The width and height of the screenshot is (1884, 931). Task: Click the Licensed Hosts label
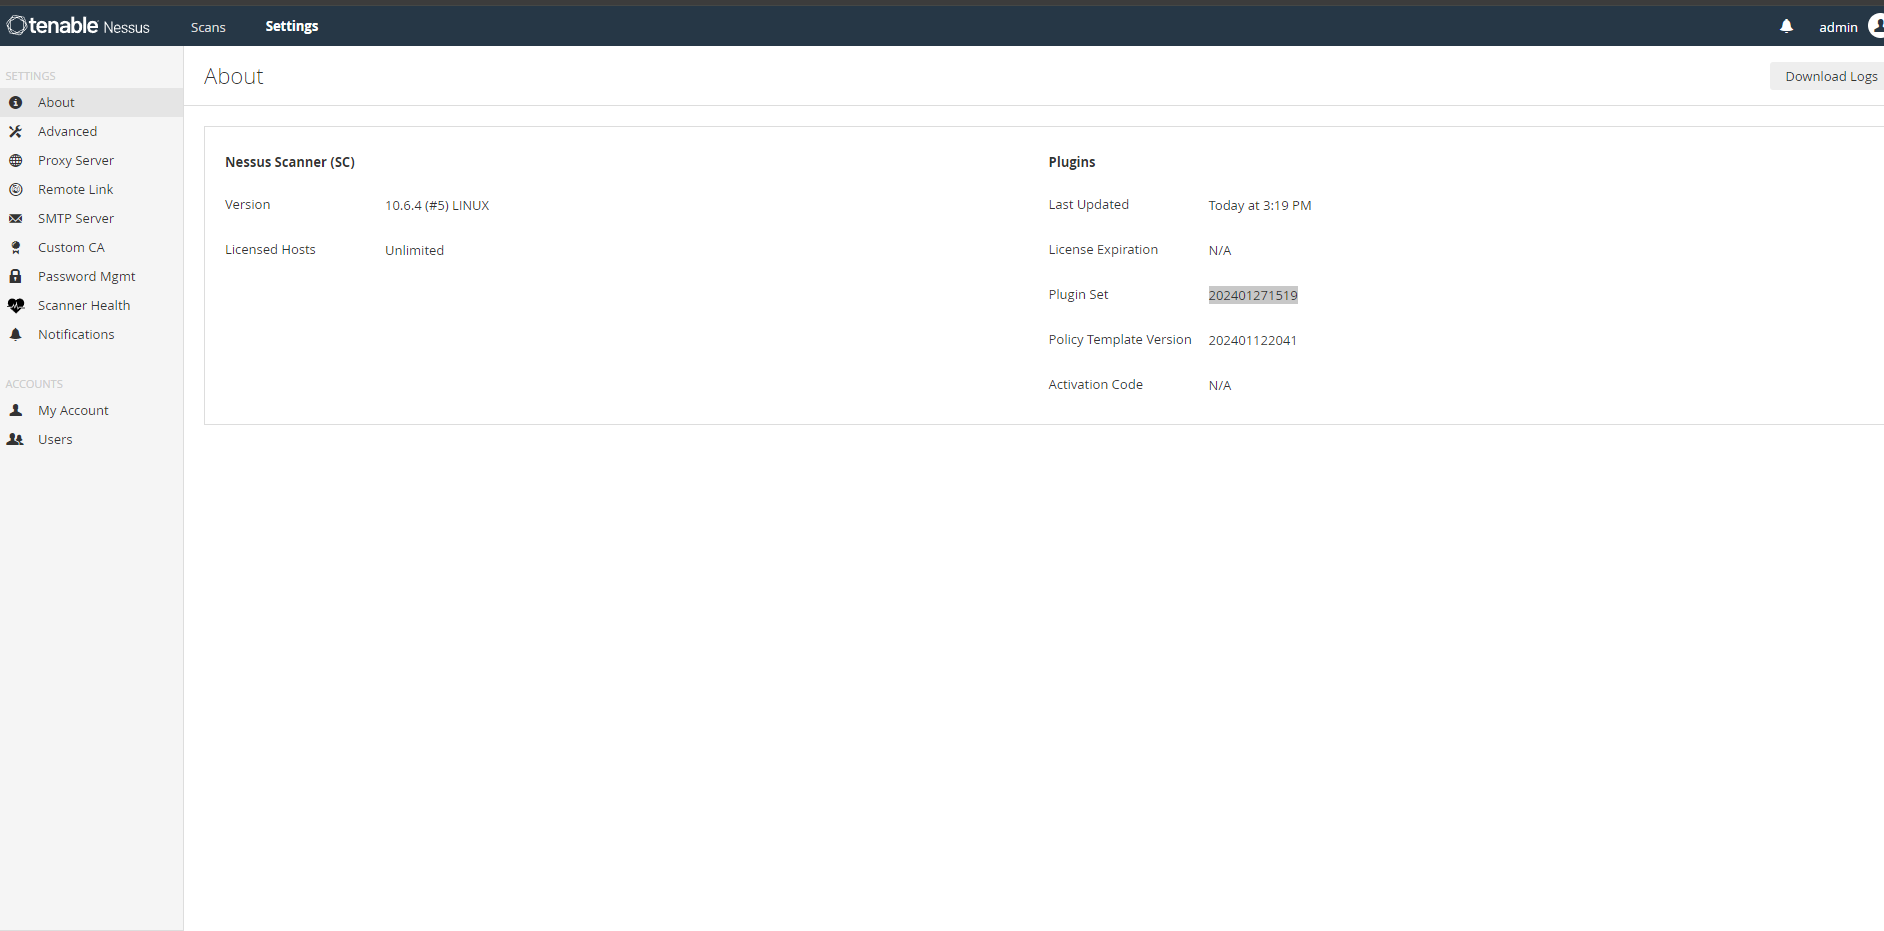270,249
